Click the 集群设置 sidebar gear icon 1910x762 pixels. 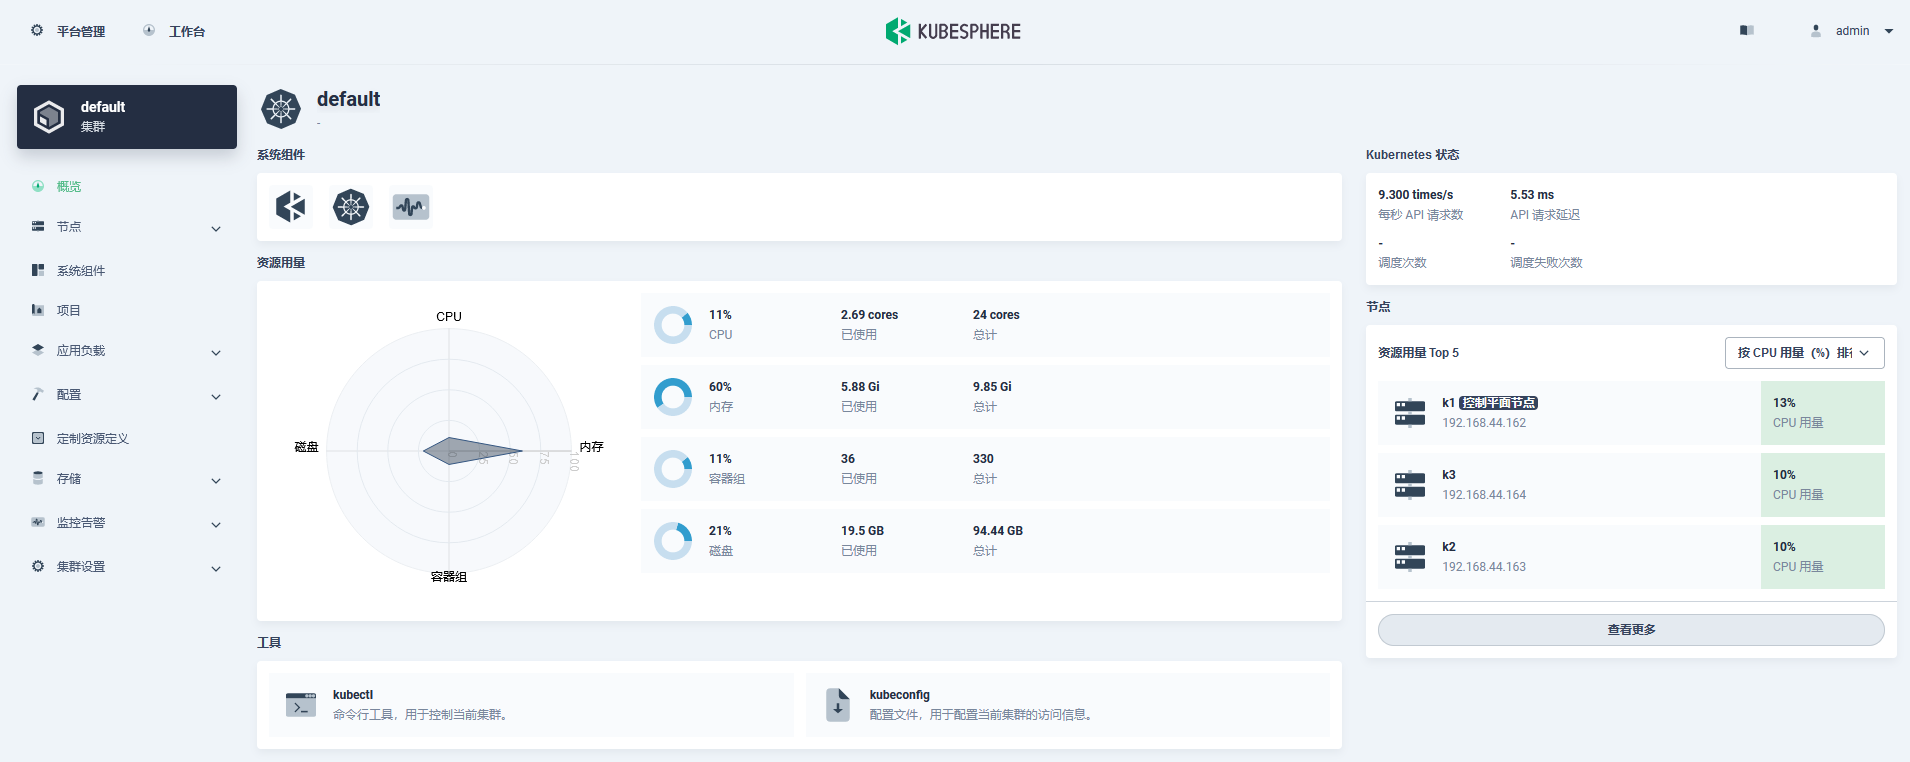[38, 566]
